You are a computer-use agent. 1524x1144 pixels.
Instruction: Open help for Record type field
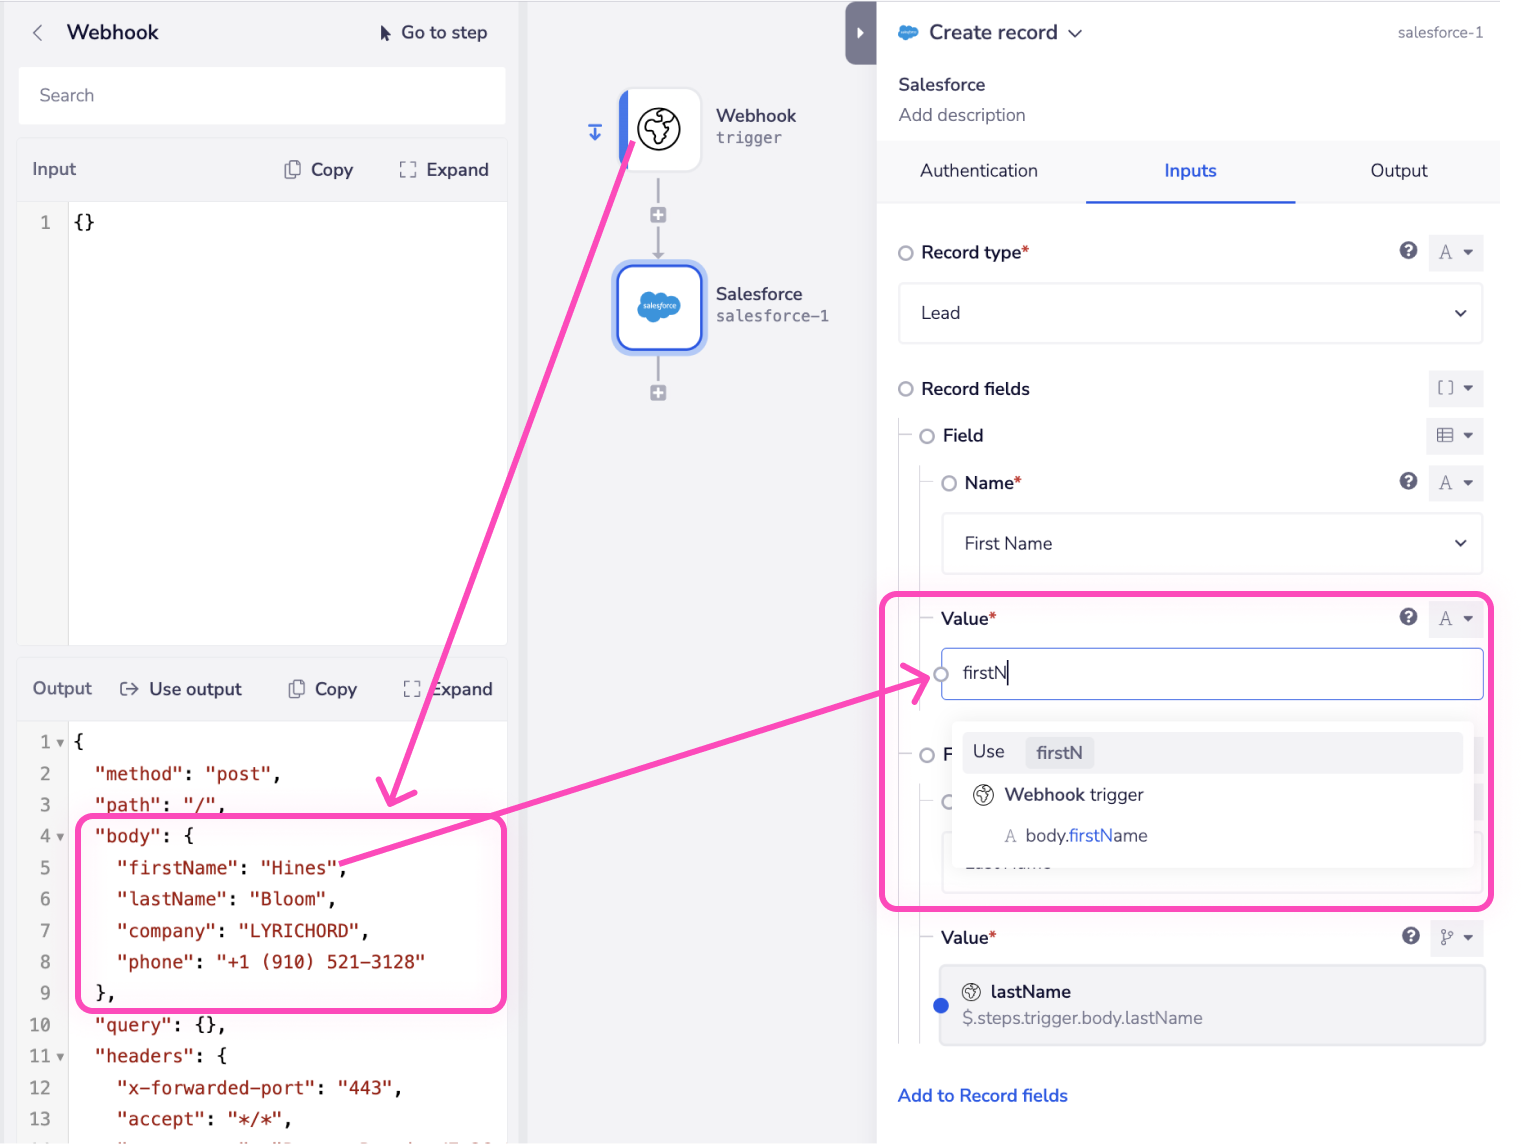pyautogui.click(x=1408, y=251)
